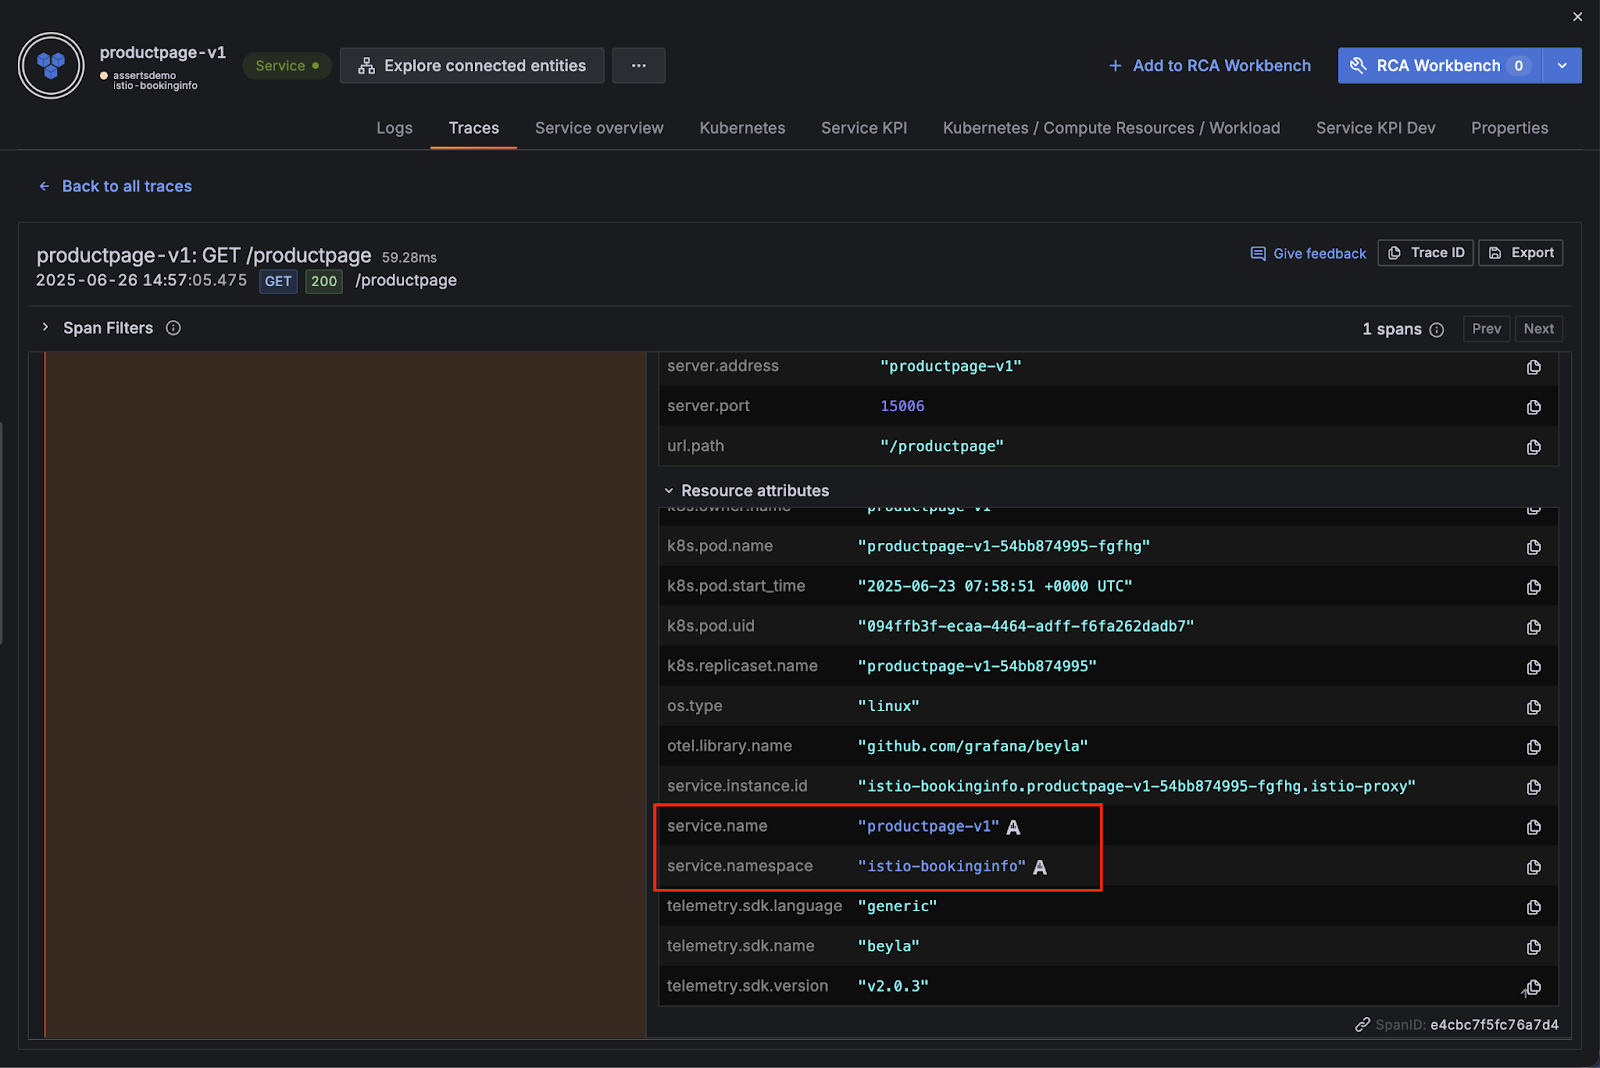Copy the k8s.pod.name value
Viewport: 1600px width, 1068px height.
point(1533,547)
